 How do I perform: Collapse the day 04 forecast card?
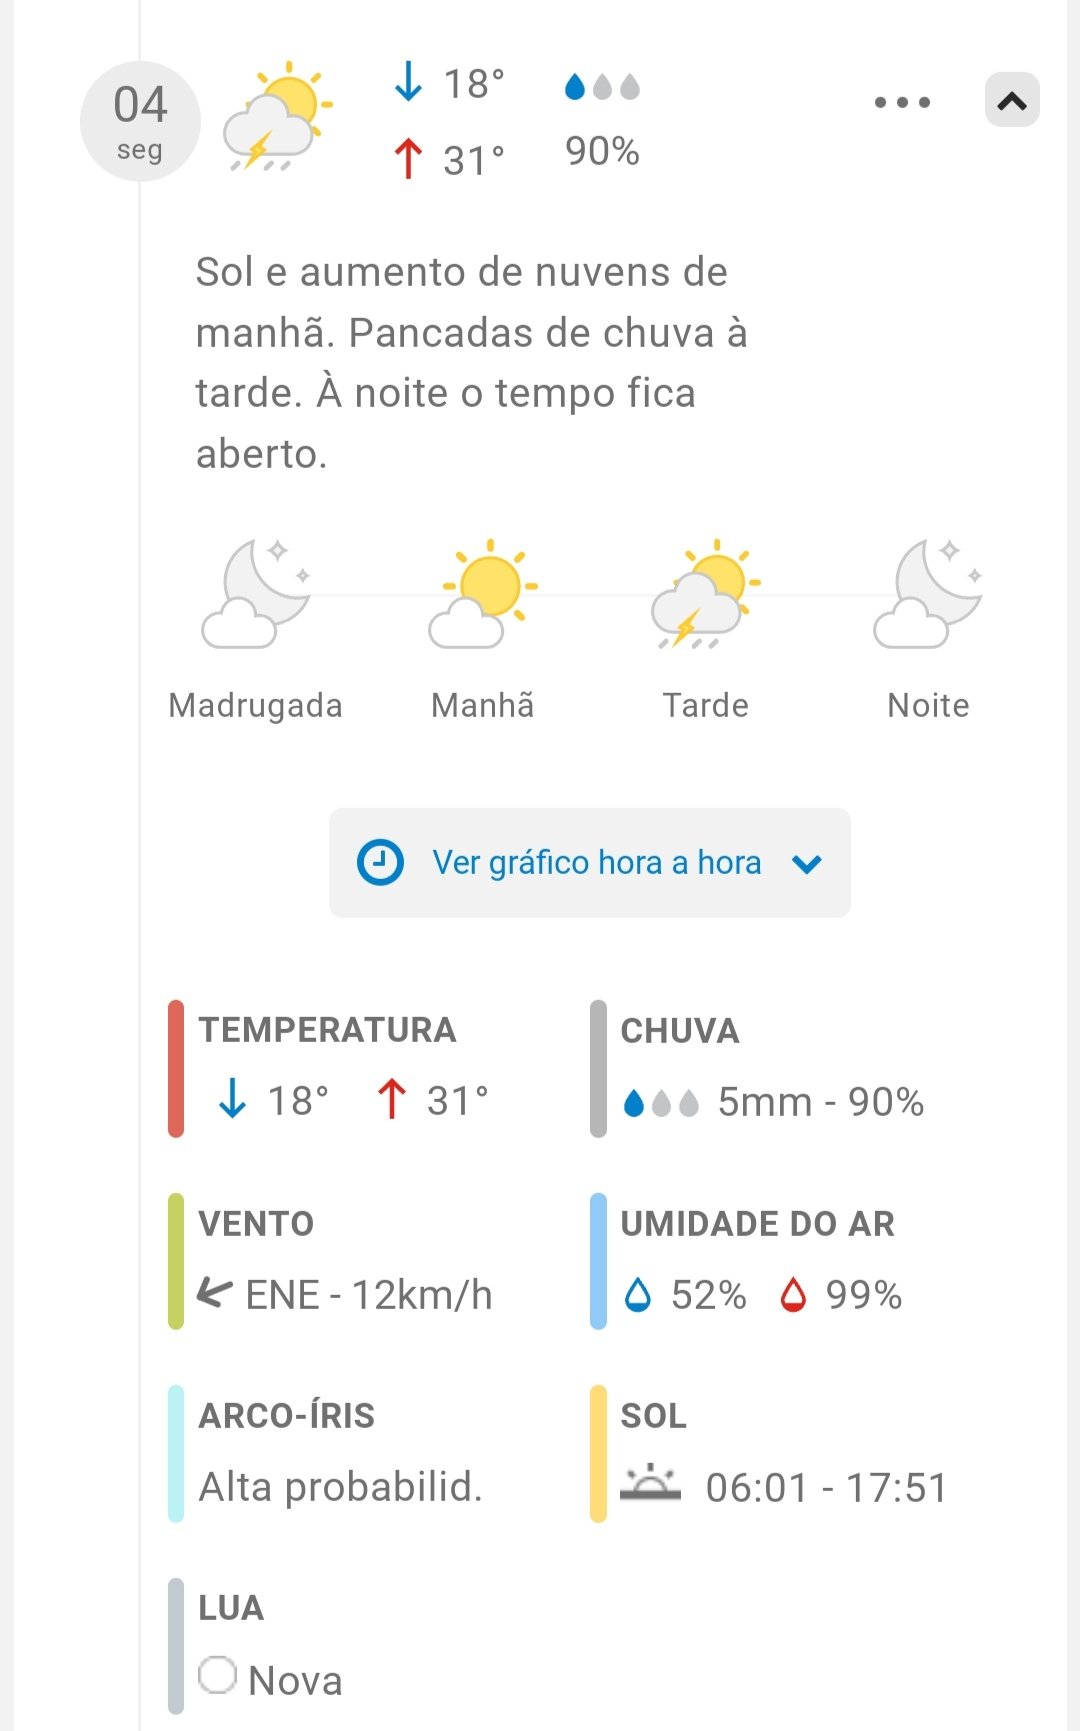1012,100
